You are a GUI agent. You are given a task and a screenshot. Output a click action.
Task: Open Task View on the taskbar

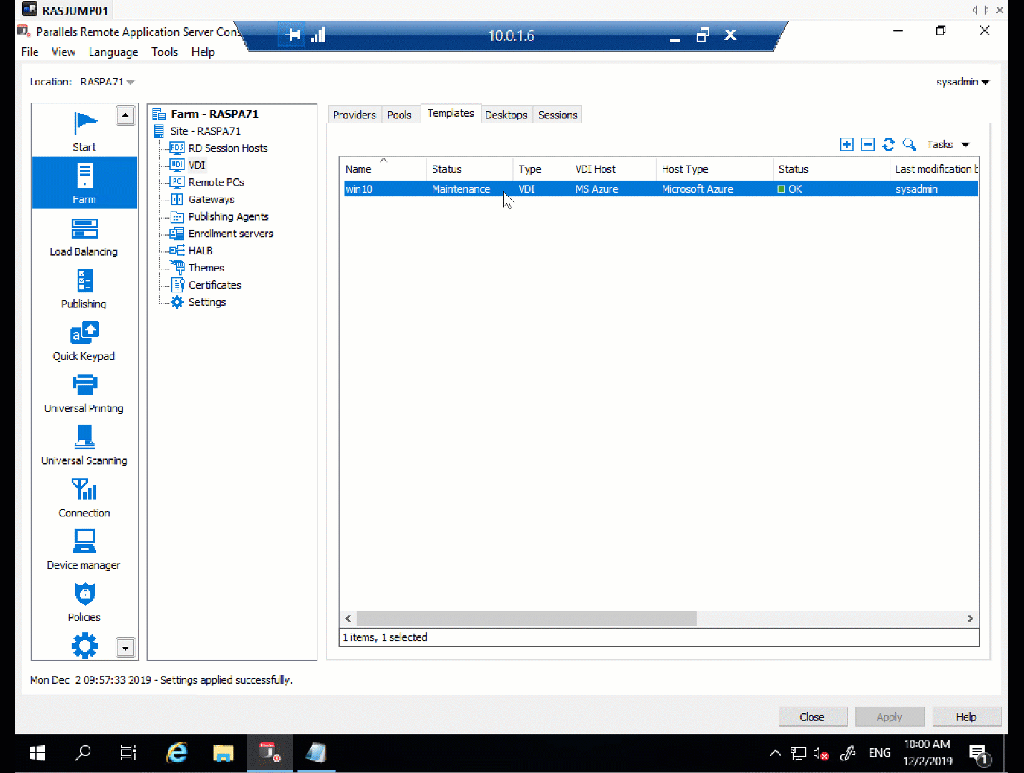(129, 753)
